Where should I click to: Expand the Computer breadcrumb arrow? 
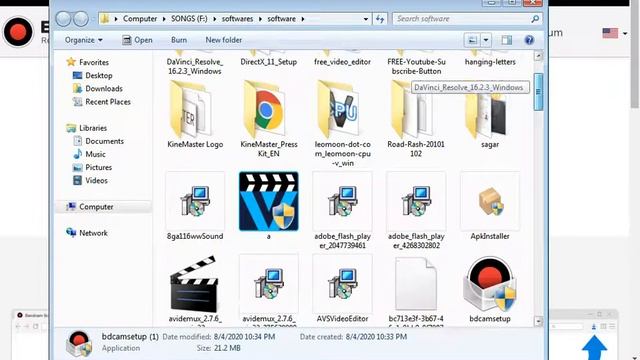point(164,19)
